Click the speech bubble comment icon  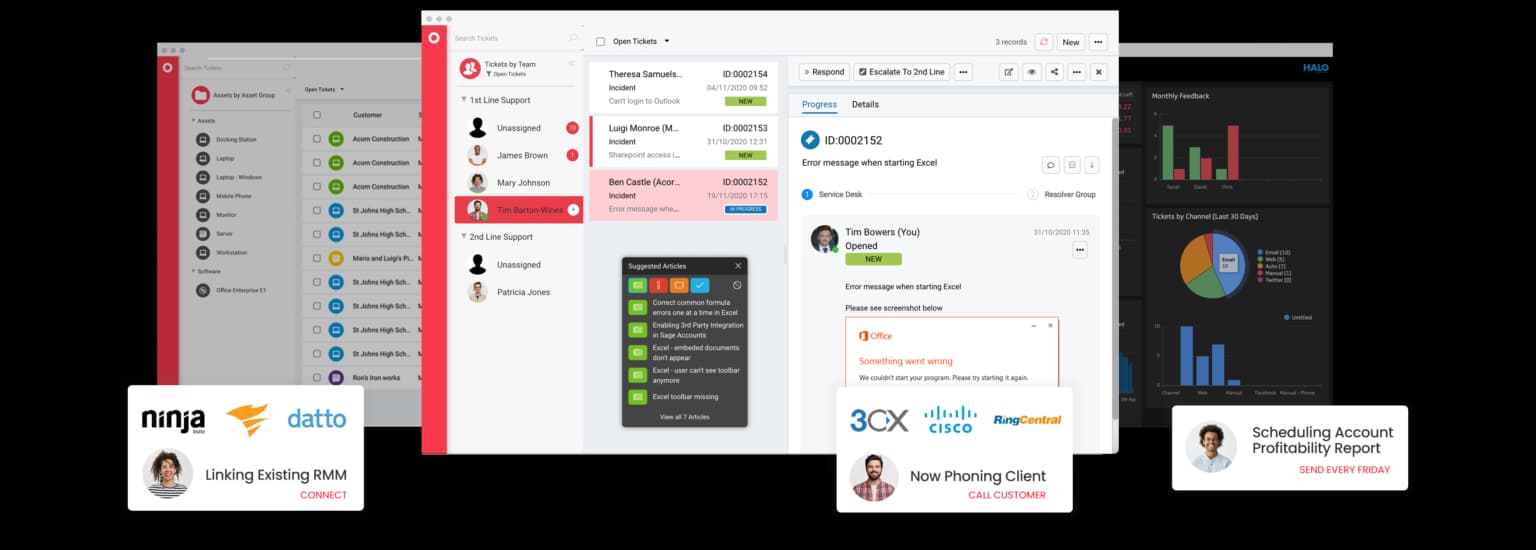point(1050,165)
